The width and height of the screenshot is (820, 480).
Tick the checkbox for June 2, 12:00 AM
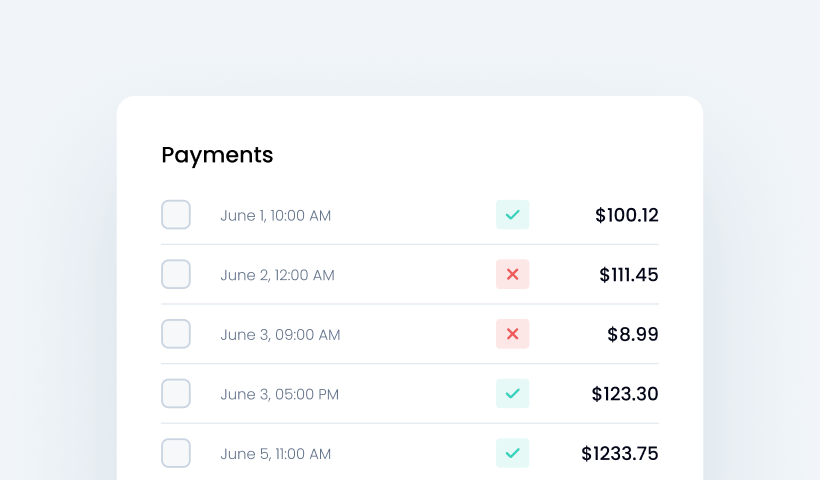pos(176,274)
